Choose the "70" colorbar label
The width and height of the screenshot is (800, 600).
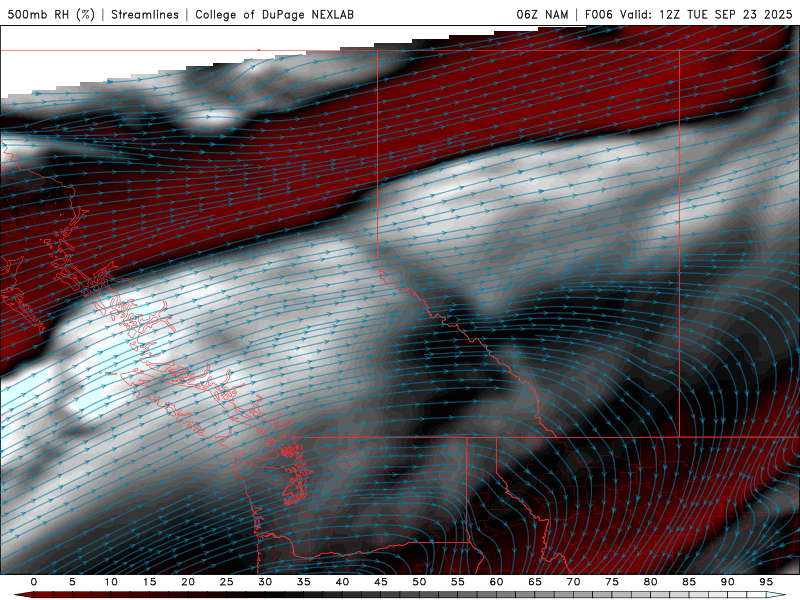click(573, 582)
